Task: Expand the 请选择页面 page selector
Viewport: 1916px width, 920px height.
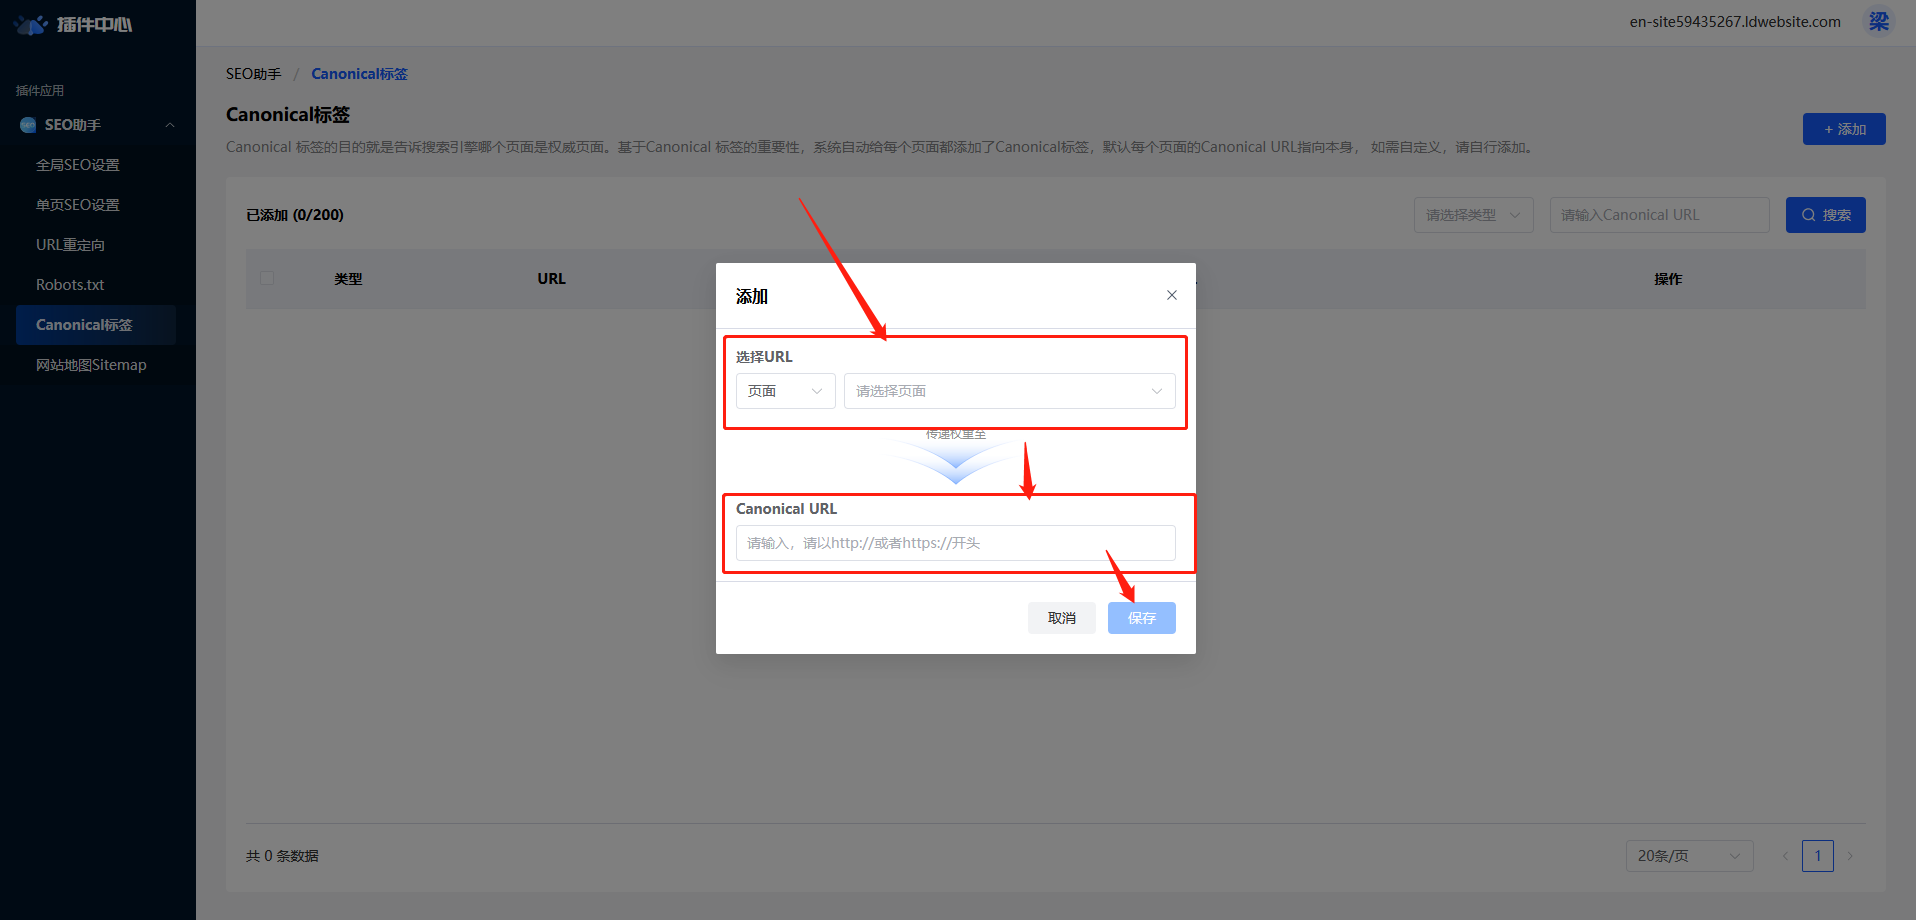Action: [x=1009, y=391]
